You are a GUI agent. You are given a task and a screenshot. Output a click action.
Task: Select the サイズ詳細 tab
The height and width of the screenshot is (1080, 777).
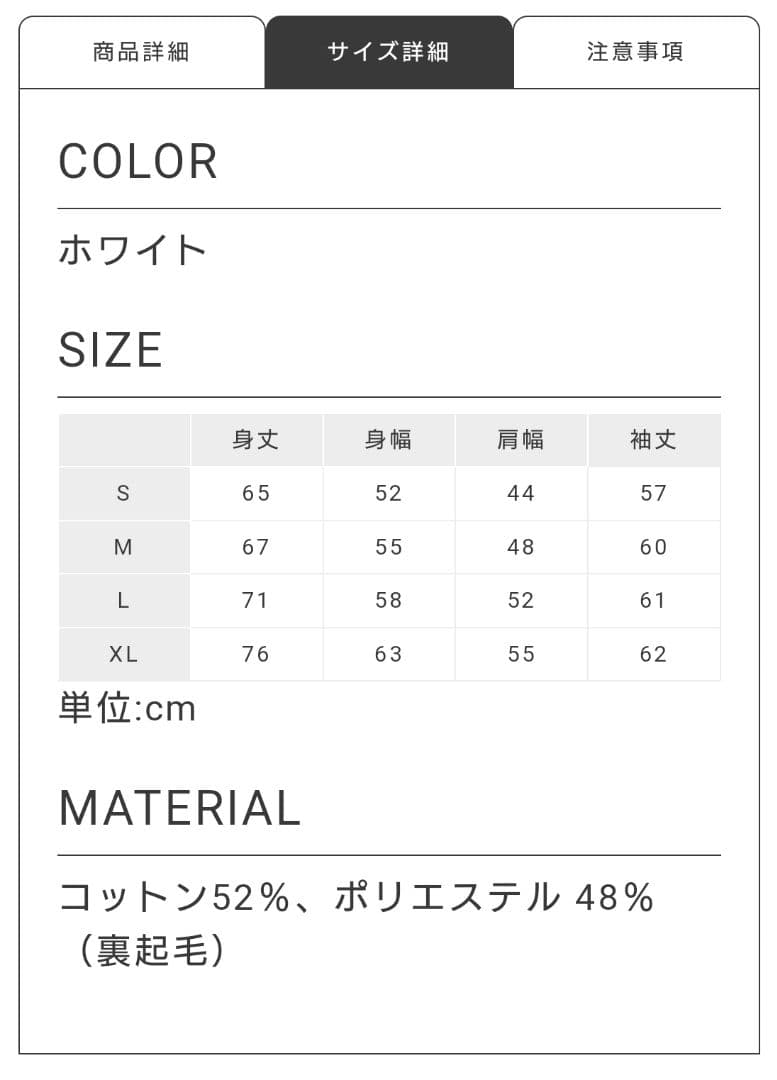388,52
